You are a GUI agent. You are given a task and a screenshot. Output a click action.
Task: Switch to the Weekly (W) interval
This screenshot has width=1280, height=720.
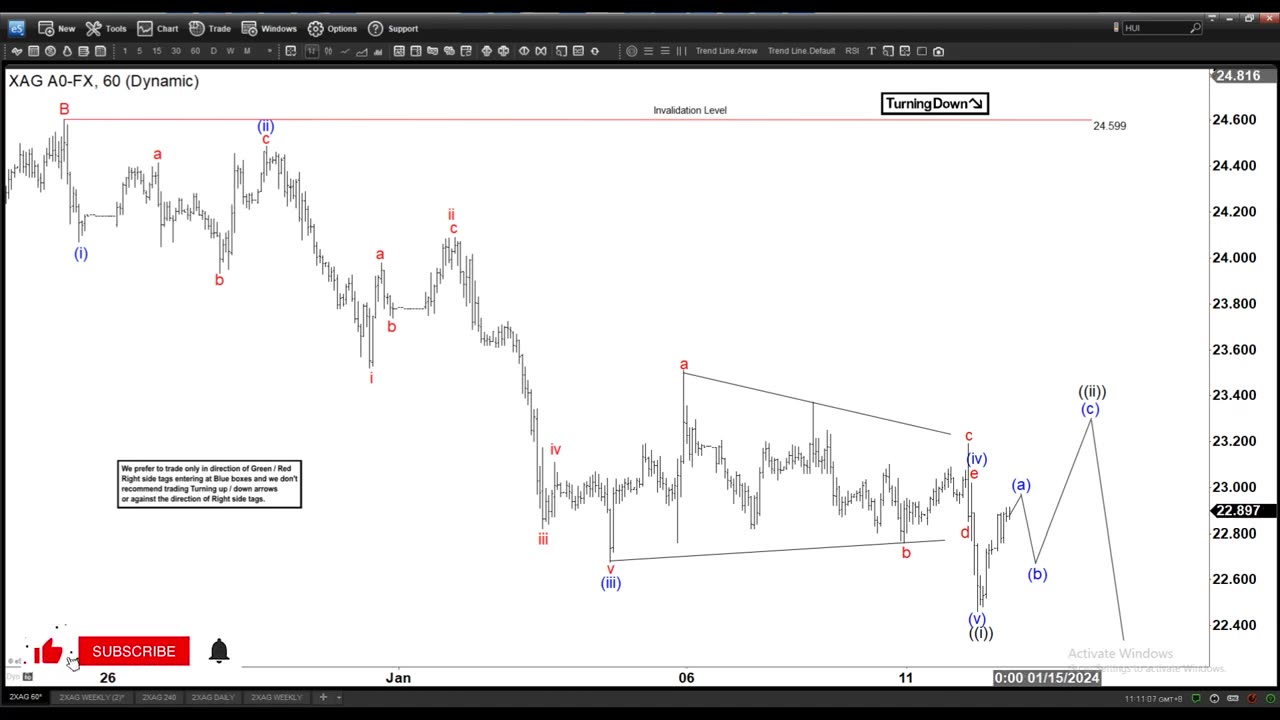point(230,51)
